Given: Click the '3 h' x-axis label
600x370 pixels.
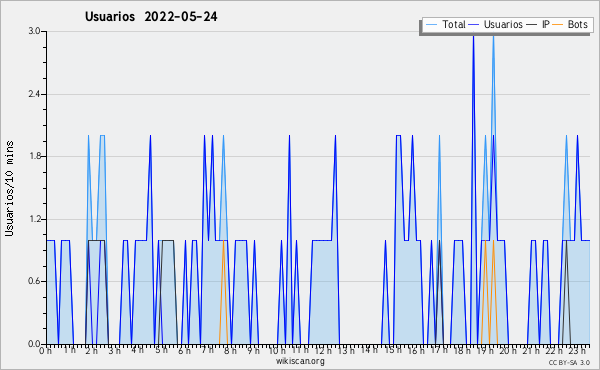Looking at the screenshot, I should click(x=114, y=350).
